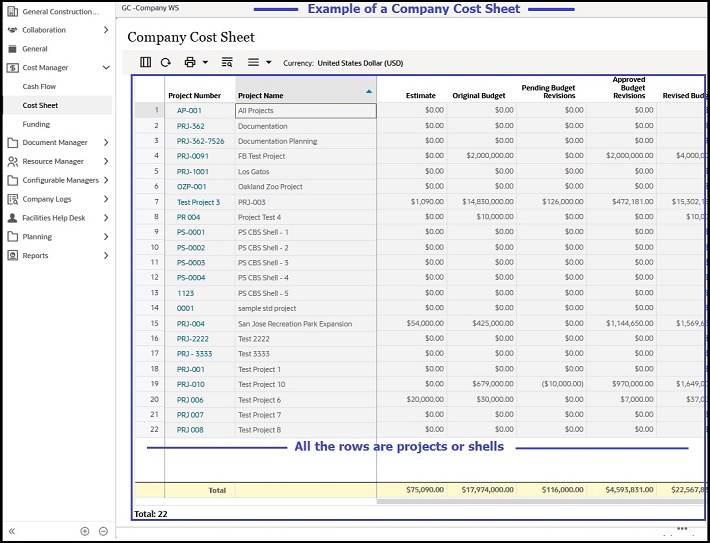The height and width of the screenshot is (543, 710).
Task: Expand the Reports chevron
Action: click(x=106, y=255)
